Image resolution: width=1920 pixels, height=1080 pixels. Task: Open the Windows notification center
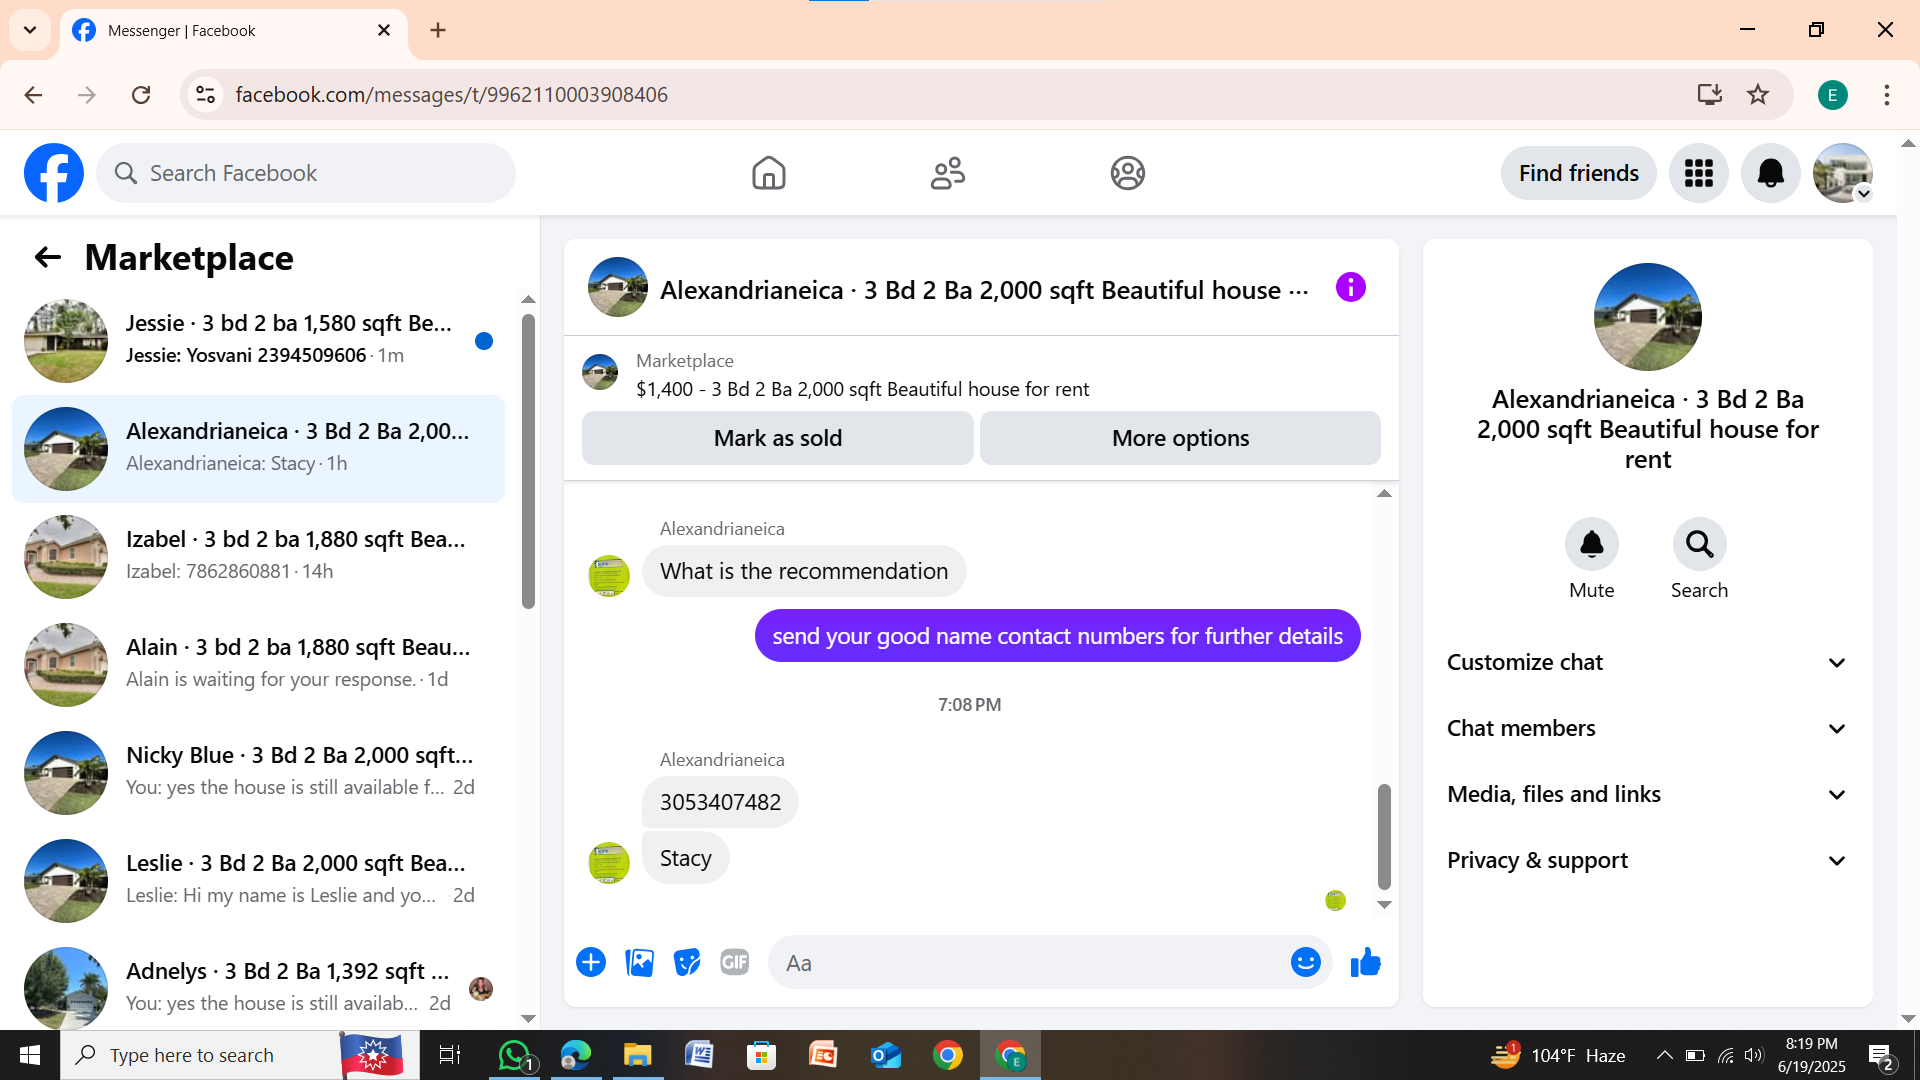tap(1880, 1055)
